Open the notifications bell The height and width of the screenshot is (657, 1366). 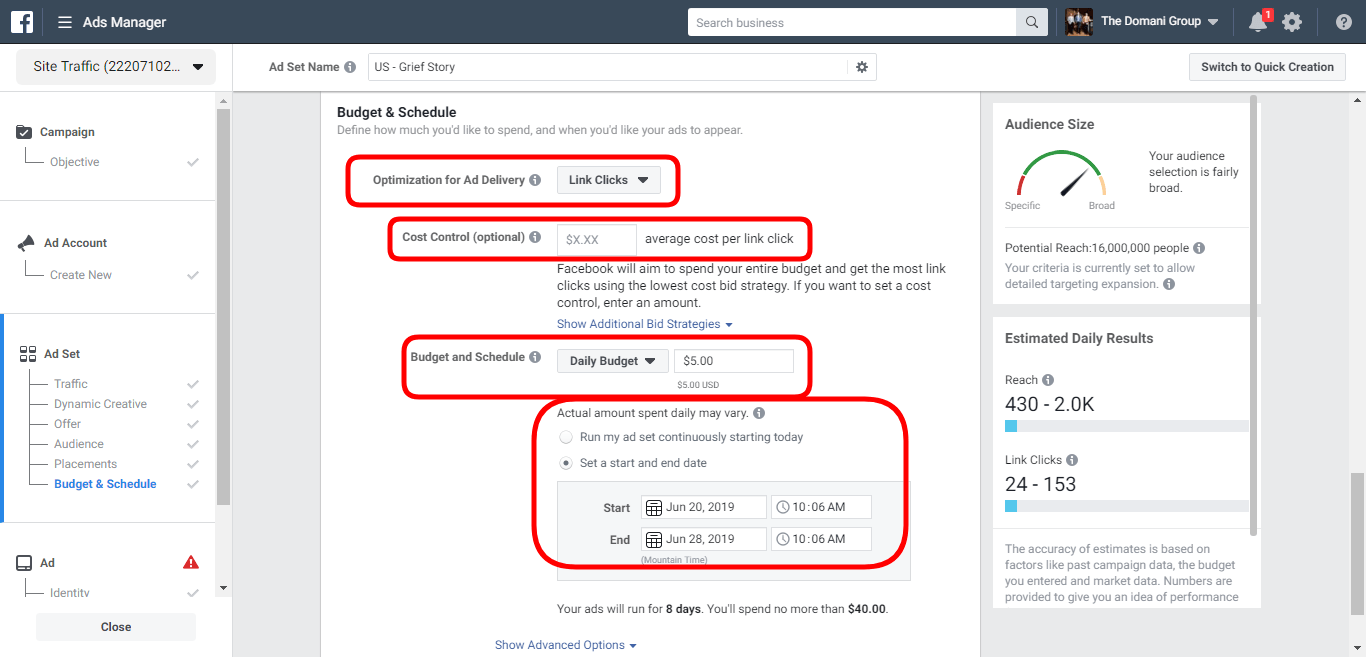pos(1258,22)
